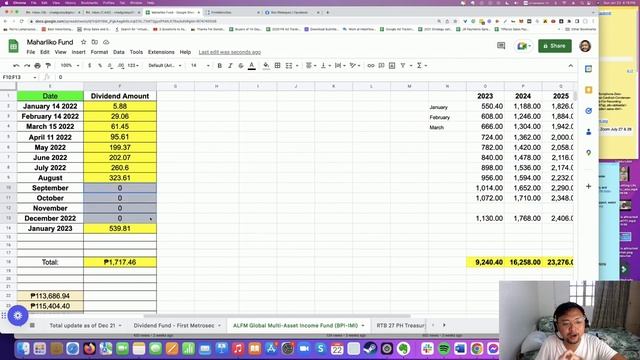
Task: Select the Total cell showing ₱1,717.46
Action: [120, 262]
